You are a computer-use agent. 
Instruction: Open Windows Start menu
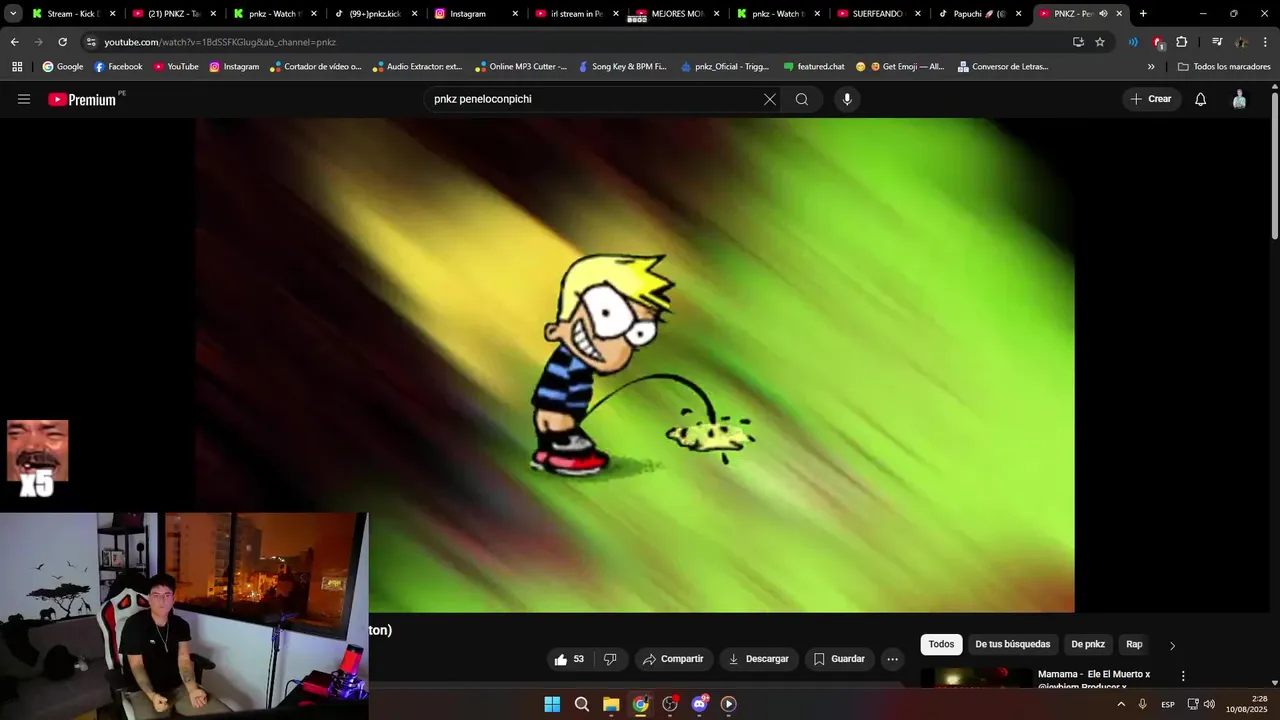pyautogui.click(x=552, y=704)
